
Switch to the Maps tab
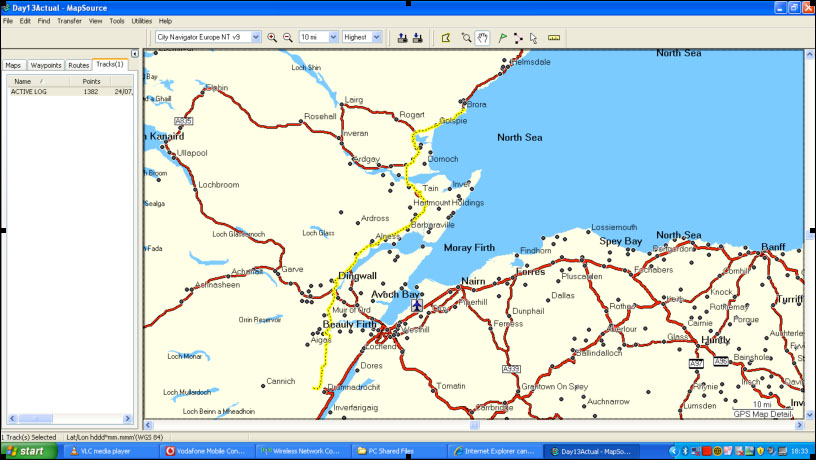click(x=14, y=66)
